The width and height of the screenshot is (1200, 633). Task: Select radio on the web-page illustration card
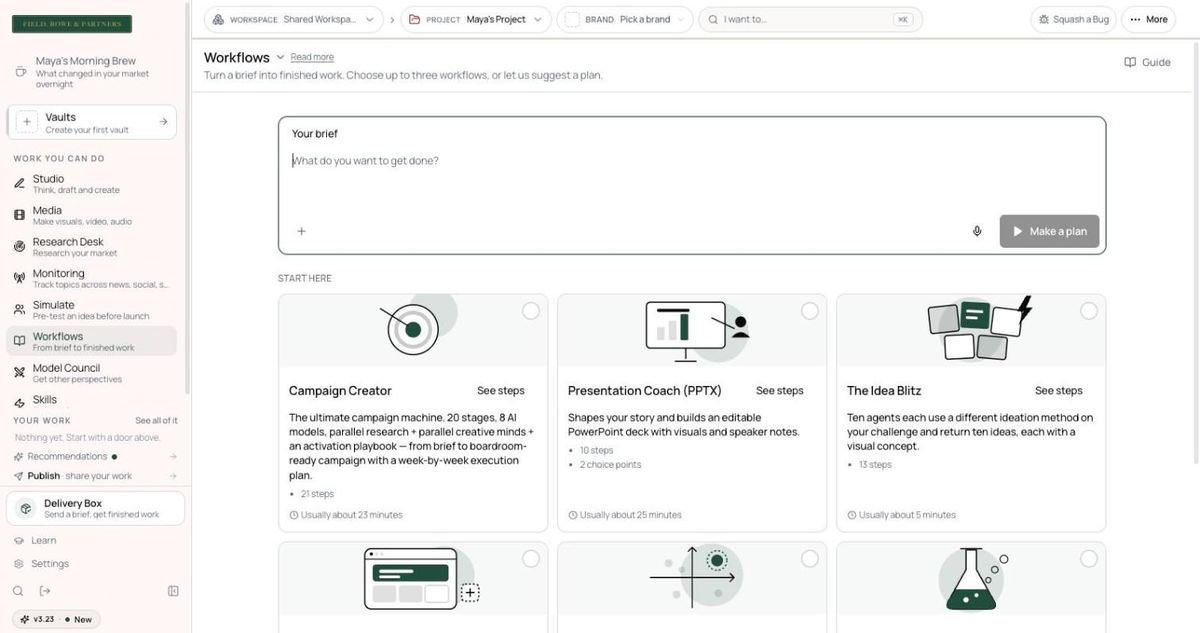531,559
